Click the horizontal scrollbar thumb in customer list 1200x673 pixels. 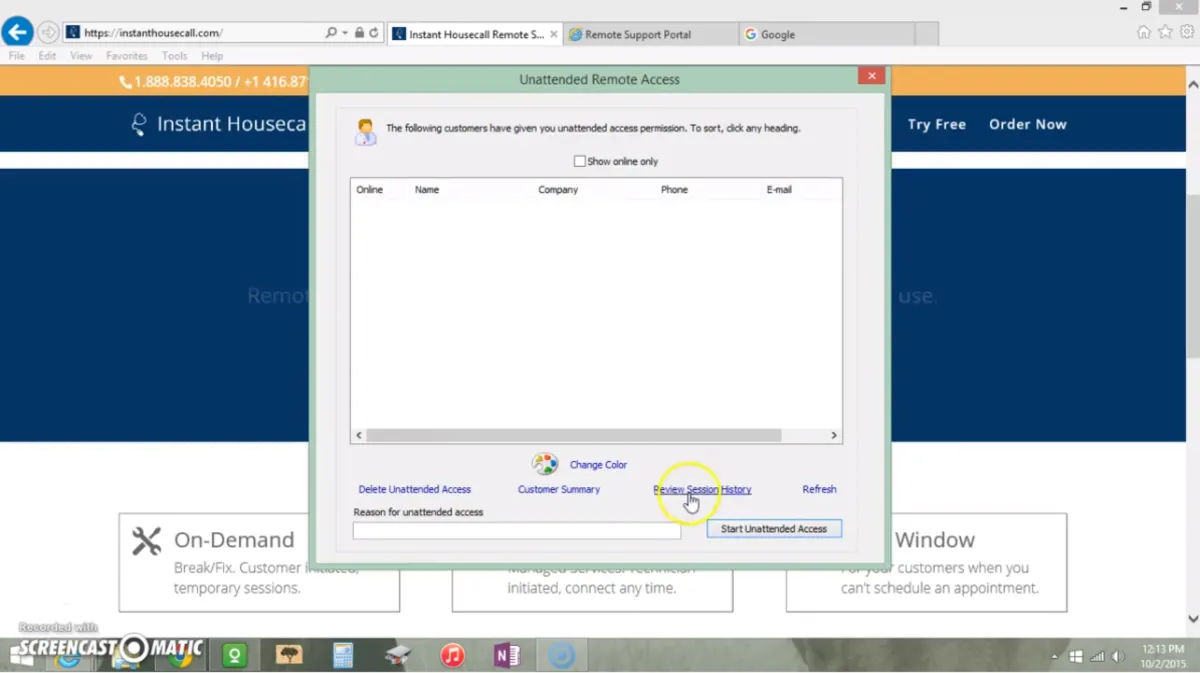(573, 436)
